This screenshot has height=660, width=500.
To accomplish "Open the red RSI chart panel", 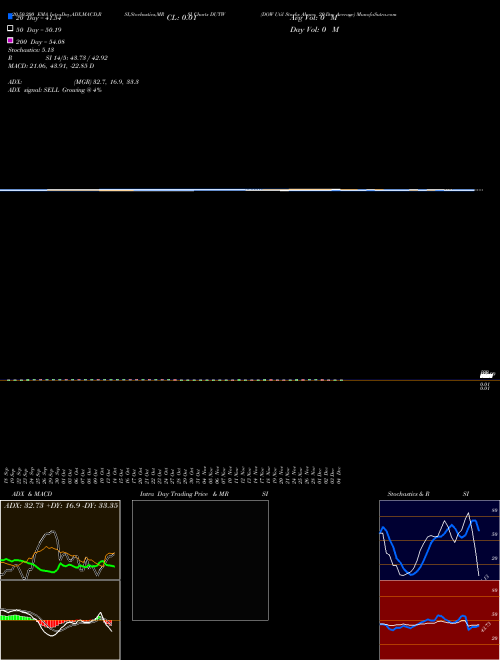I will point(439,620).
